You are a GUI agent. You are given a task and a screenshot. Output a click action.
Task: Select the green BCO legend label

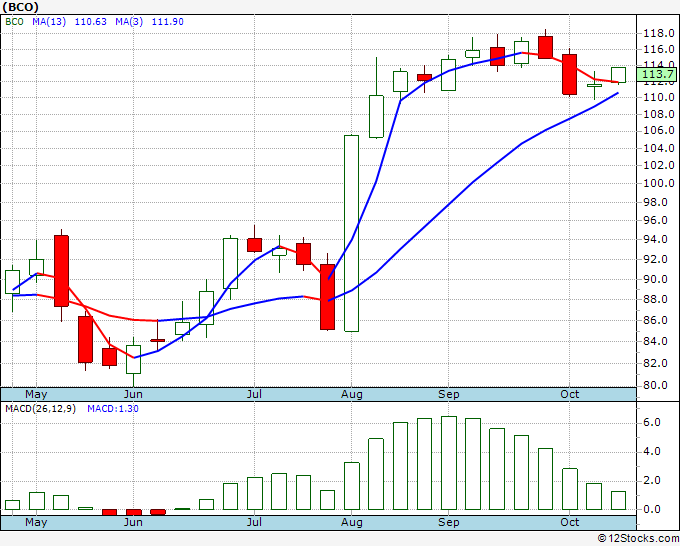pyautogui.click(x=14, y=22)
